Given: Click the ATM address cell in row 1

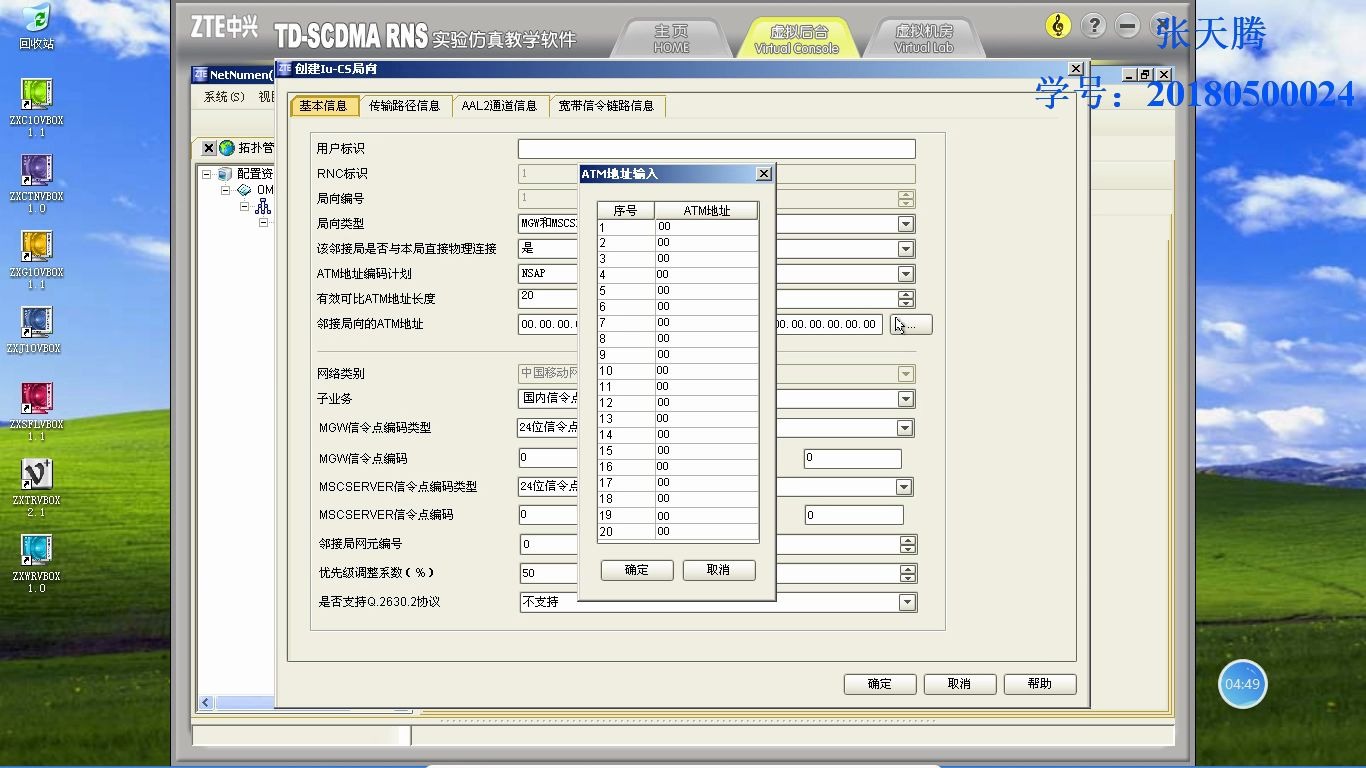Looking at the screenshot, I should click(x=706, y=227).
